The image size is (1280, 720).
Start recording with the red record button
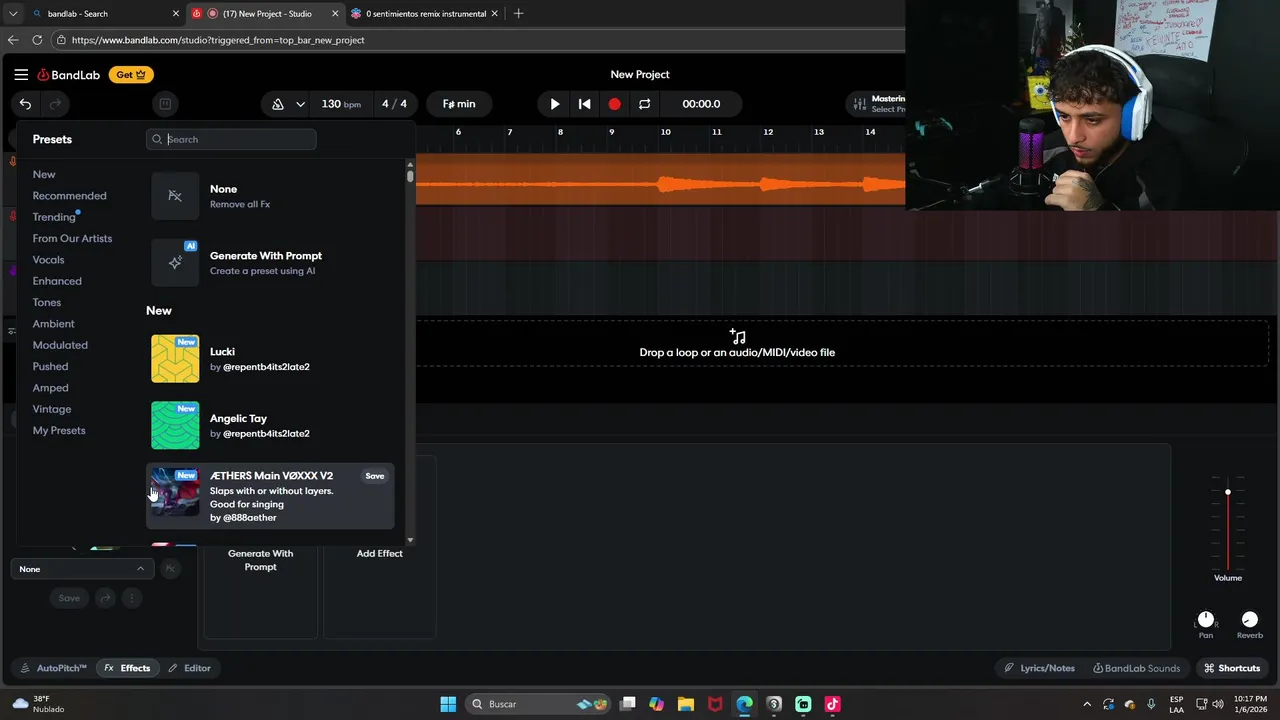pos(615,104)
